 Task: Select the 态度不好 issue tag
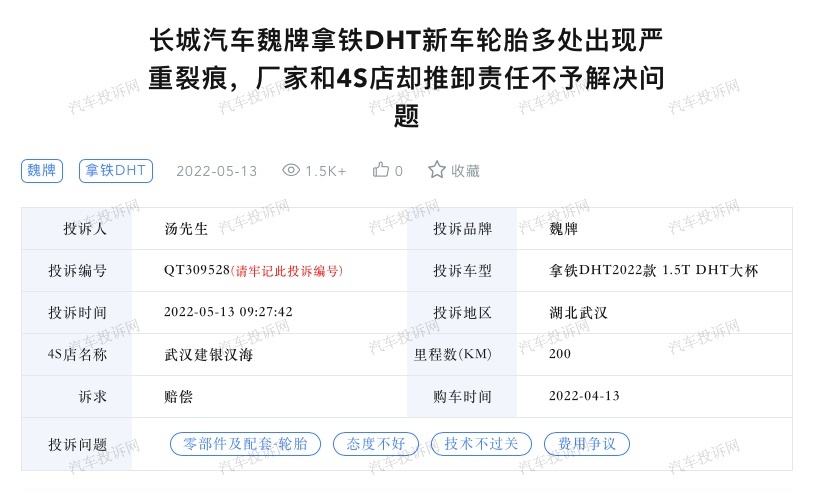pyautogui.click(x=376, y=444)
